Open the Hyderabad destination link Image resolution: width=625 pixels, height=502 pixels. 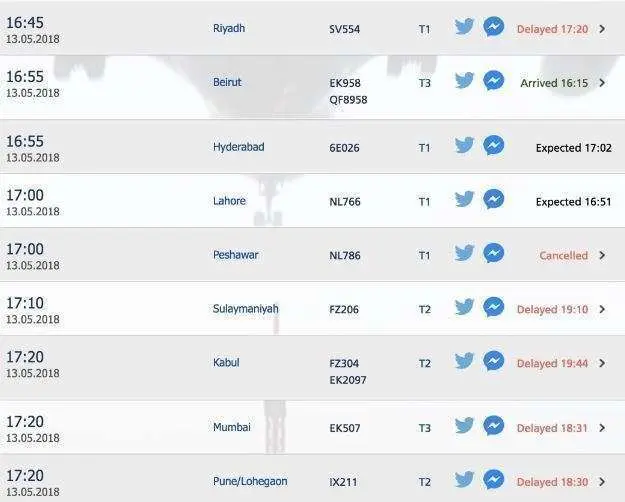click(x=238, y=147)
